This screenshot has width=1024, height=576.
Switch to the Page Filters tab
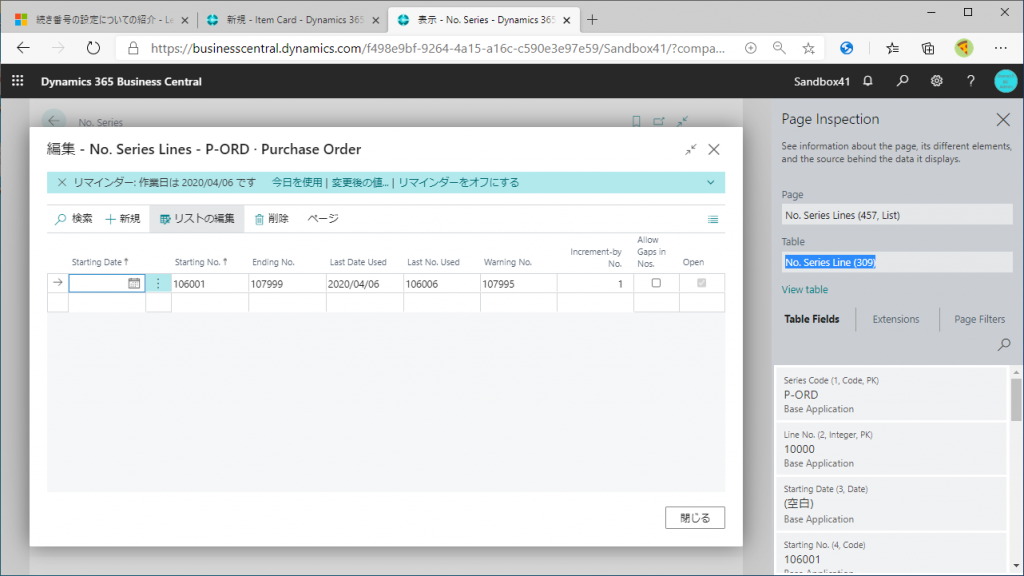click(980, 319)
